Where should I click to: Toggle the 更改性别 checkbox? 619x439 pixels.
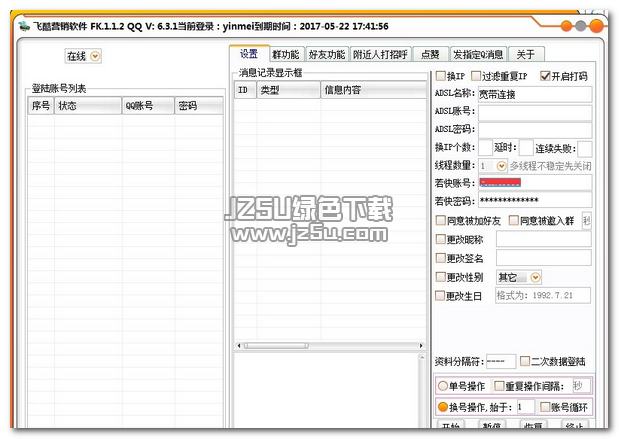coord(440,277)
